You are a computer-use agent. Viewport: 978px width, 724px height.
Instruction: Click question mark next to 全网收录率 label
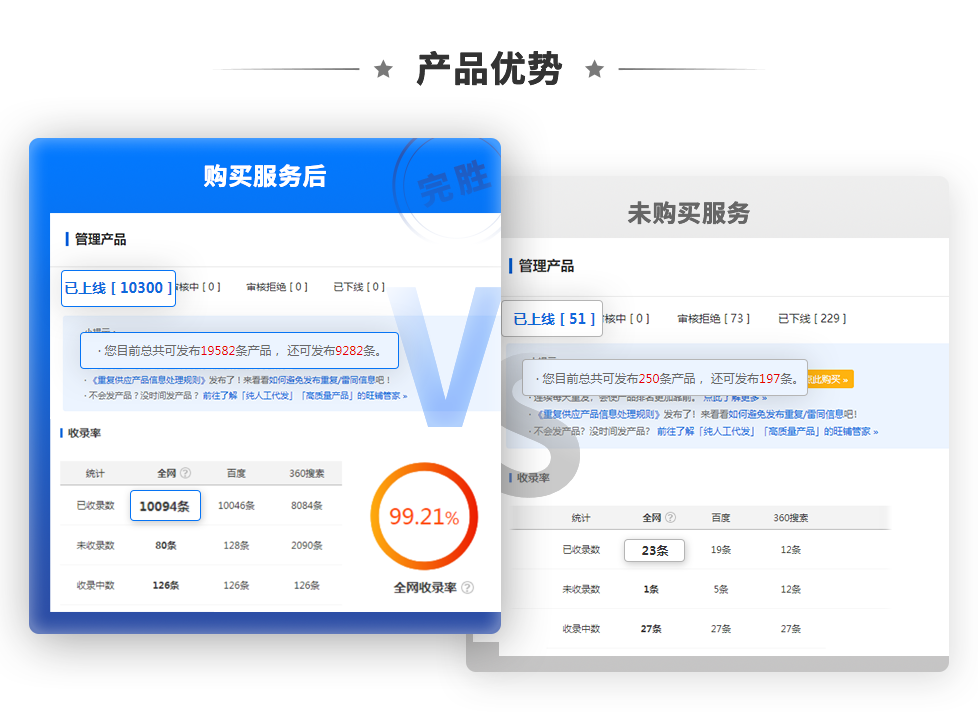click(x=467, y=587)
